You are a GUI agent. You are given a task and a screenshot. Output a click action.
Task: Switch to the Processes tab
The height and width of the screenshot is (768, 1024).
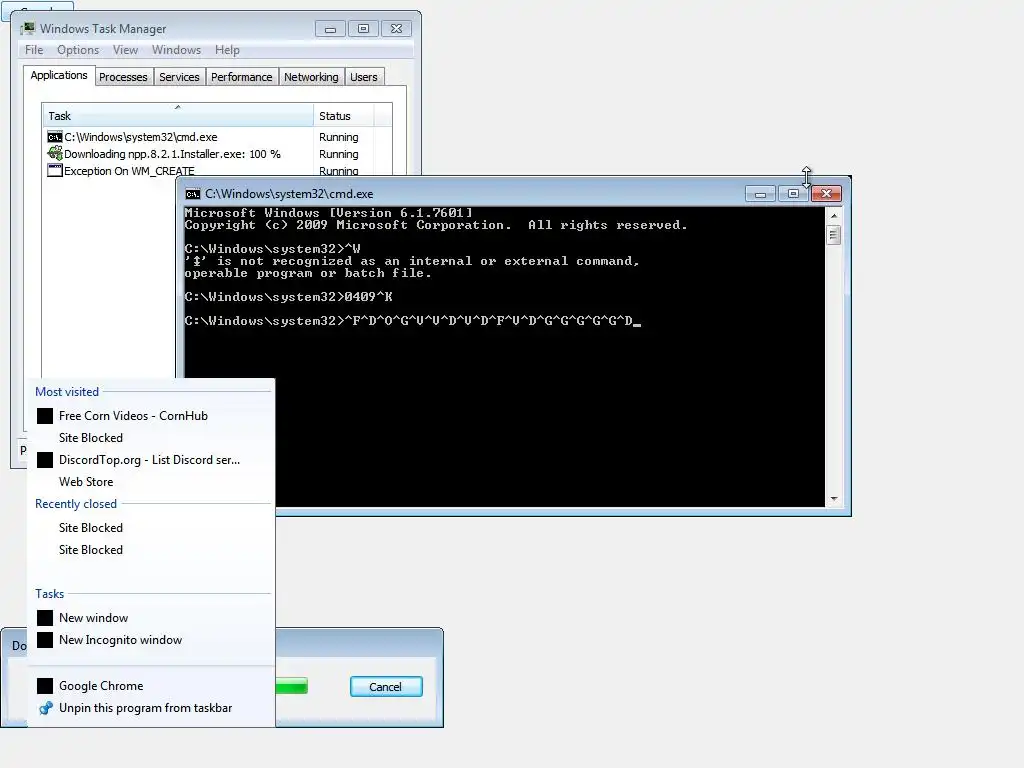tap(123, 77)
